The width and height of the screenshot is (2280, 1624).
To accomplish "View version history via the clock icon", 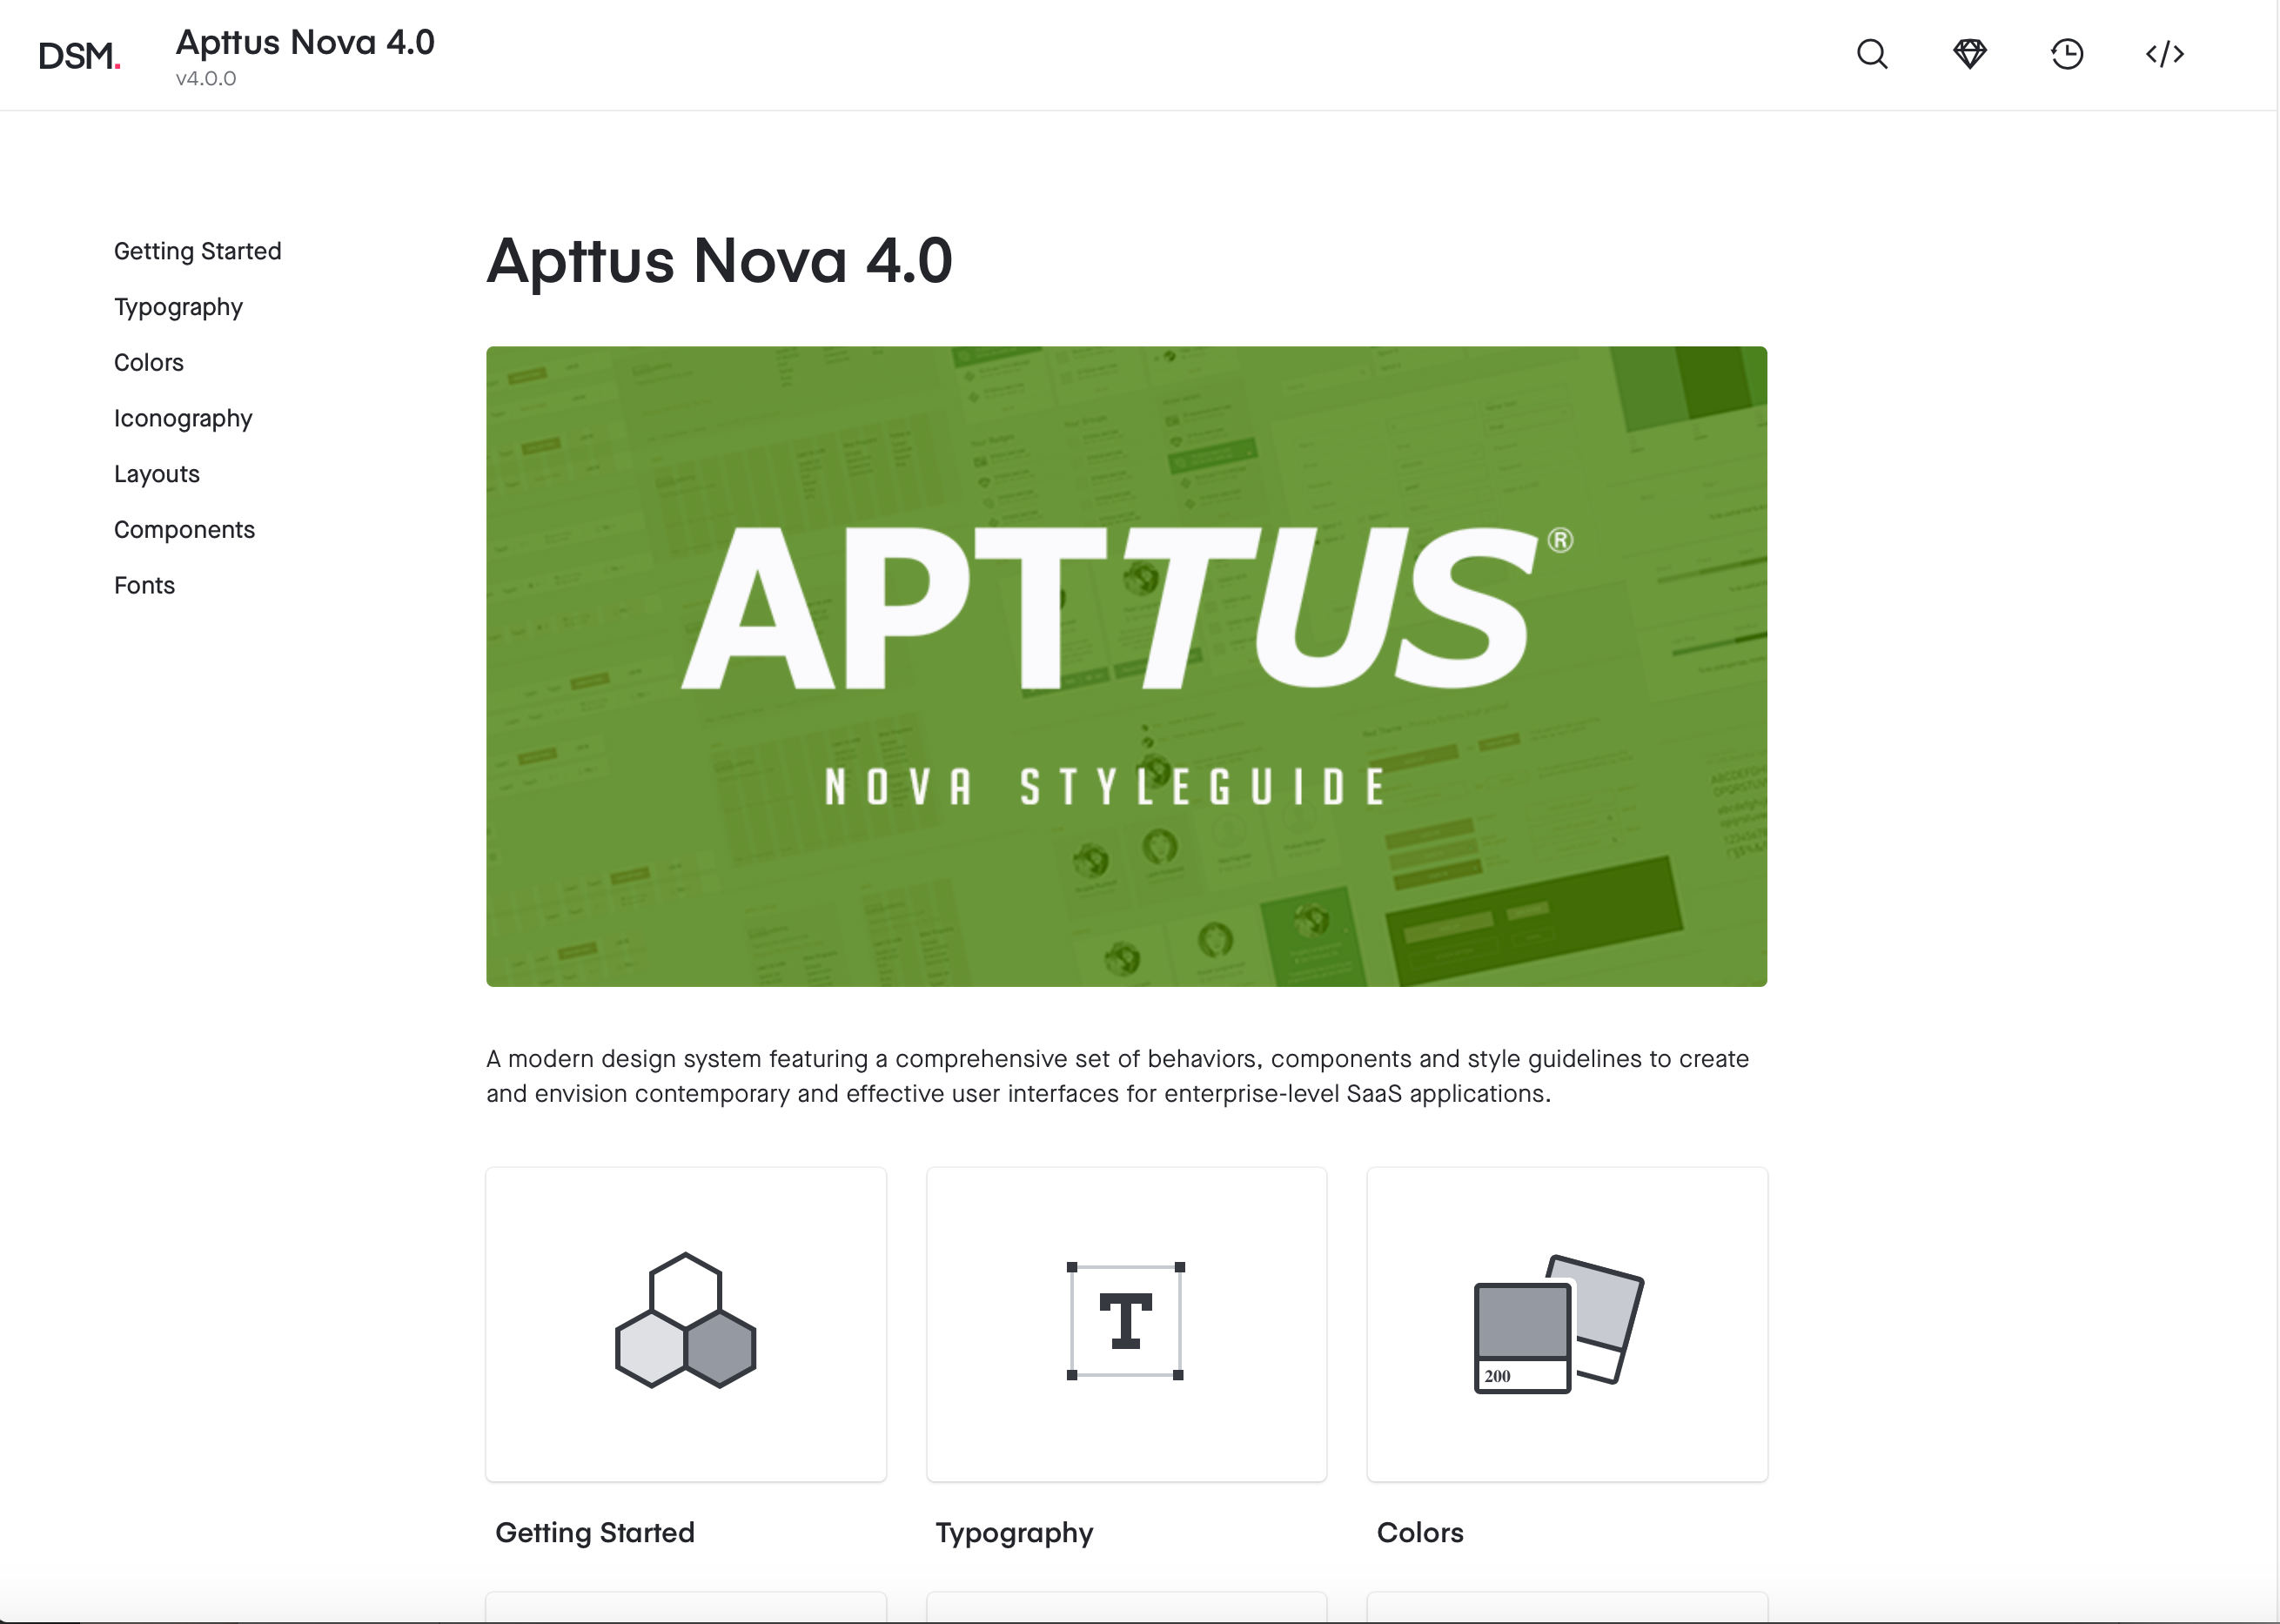I will click(x=2067, y=54).
